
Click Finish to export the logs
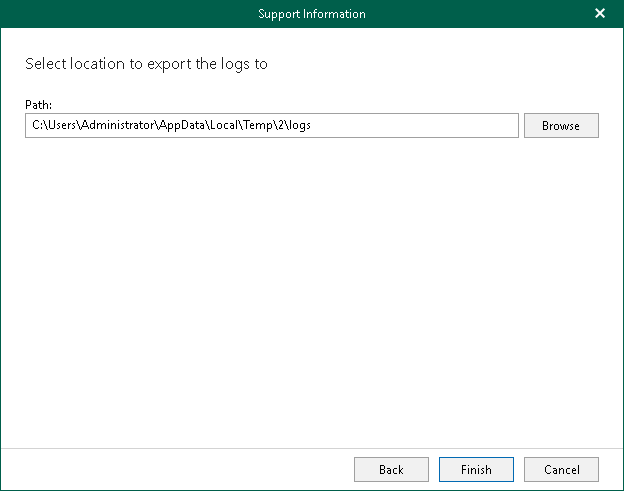[x=476, y=470]
